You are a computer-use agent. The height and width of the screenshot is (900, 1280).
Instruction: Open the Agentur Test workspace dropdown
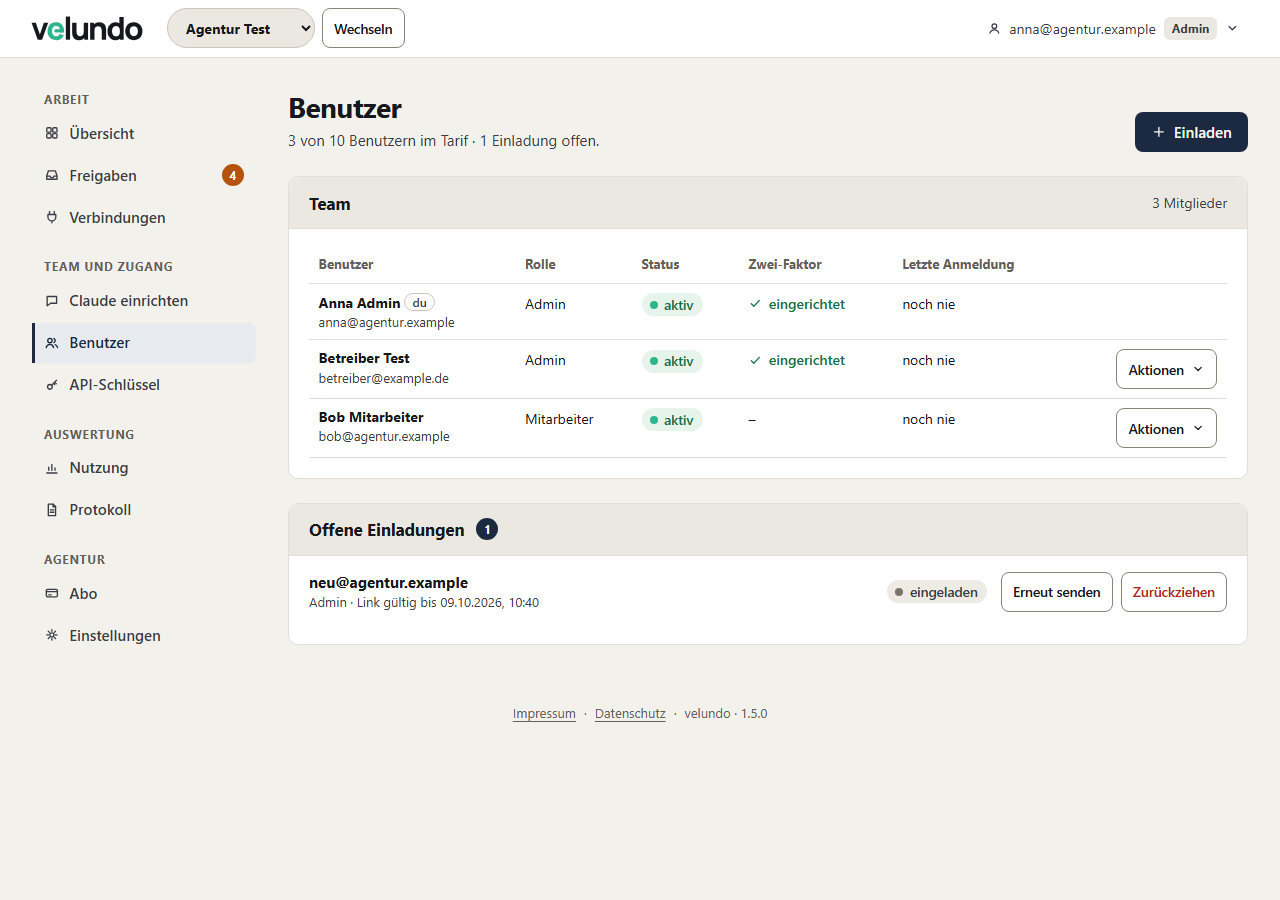pos(241,28)
